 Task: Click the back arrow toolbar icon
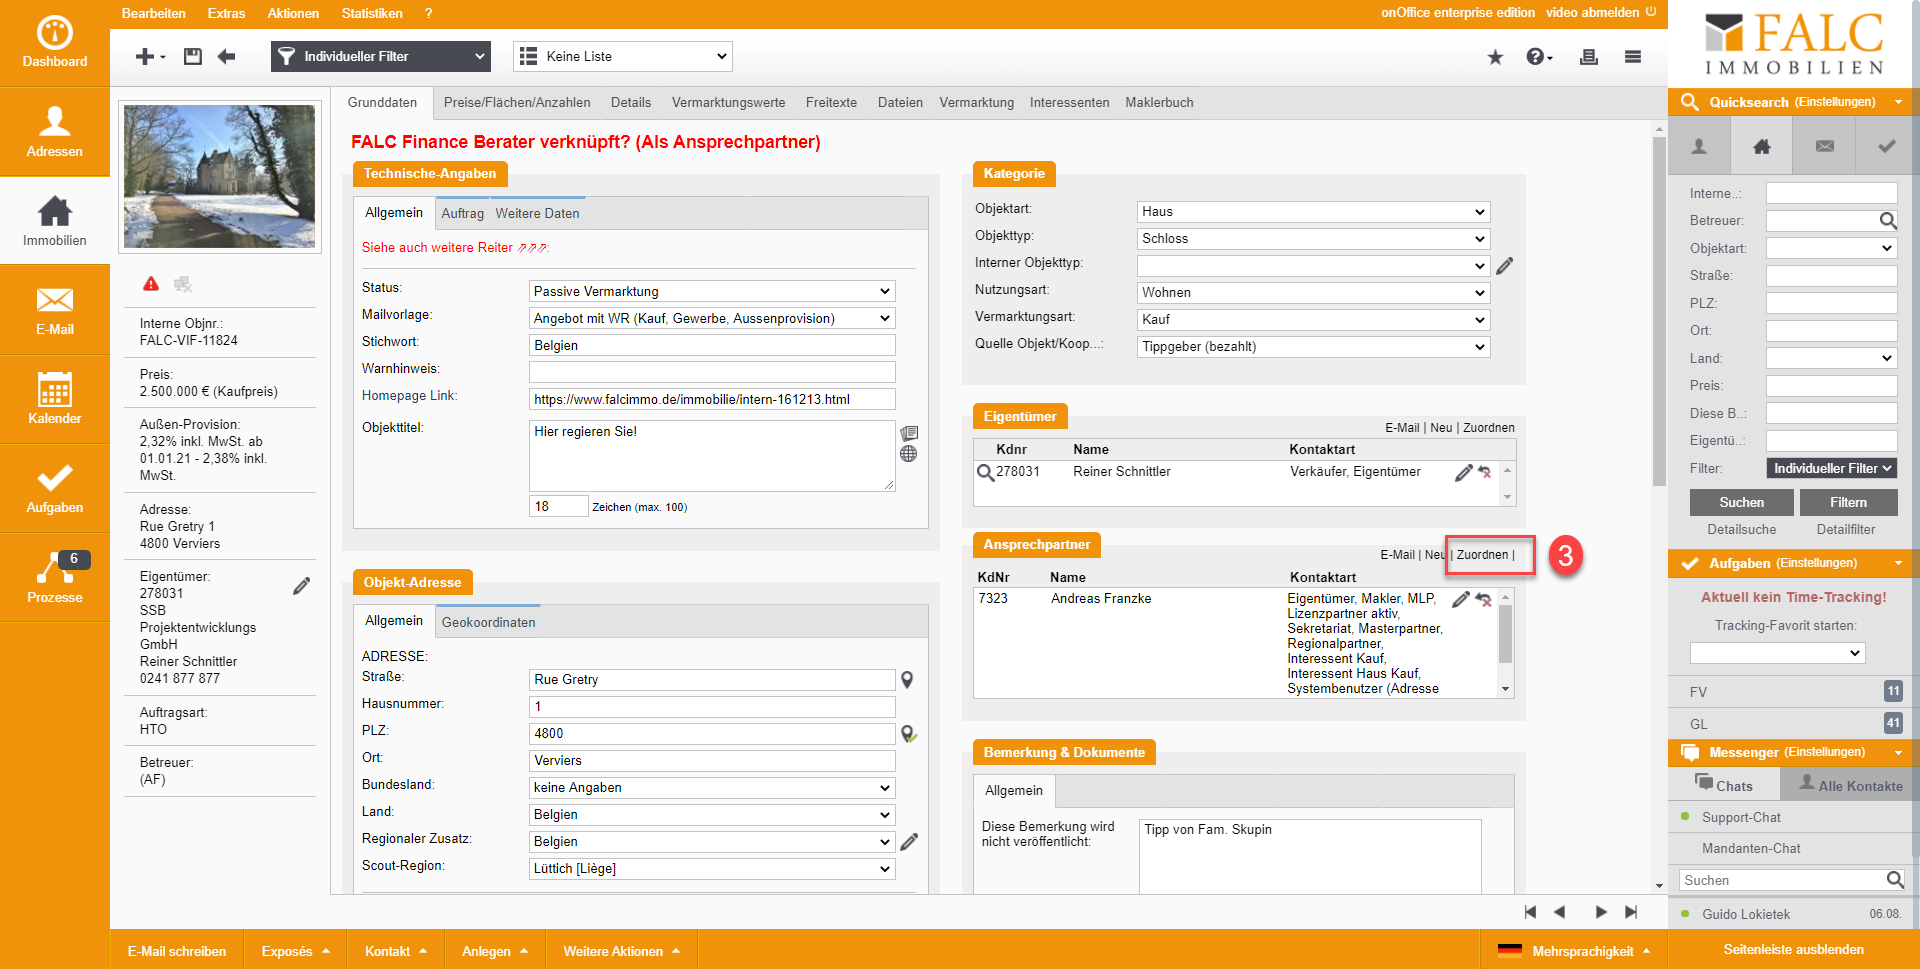tap(227, 57)
